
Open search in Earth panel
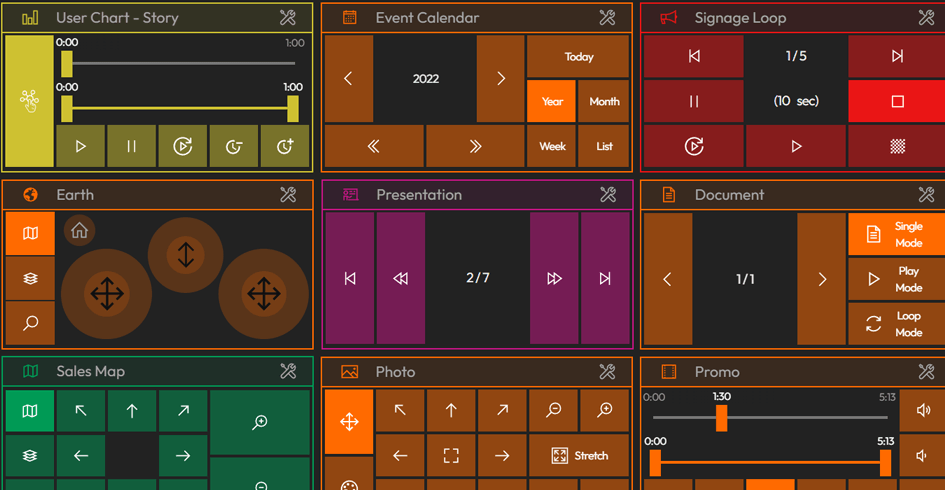[x=30, y=322]
